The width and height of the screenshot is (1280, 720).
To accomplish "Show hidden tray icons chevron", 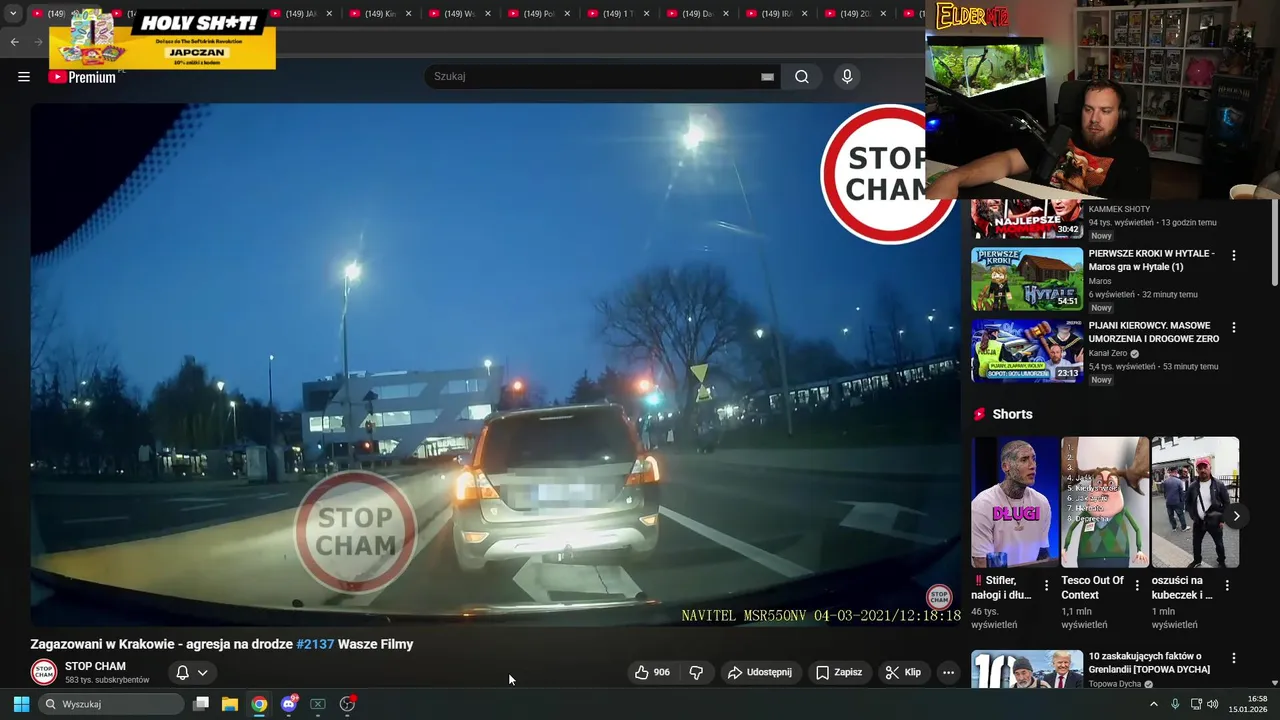I will click(x=1153, y=704).
